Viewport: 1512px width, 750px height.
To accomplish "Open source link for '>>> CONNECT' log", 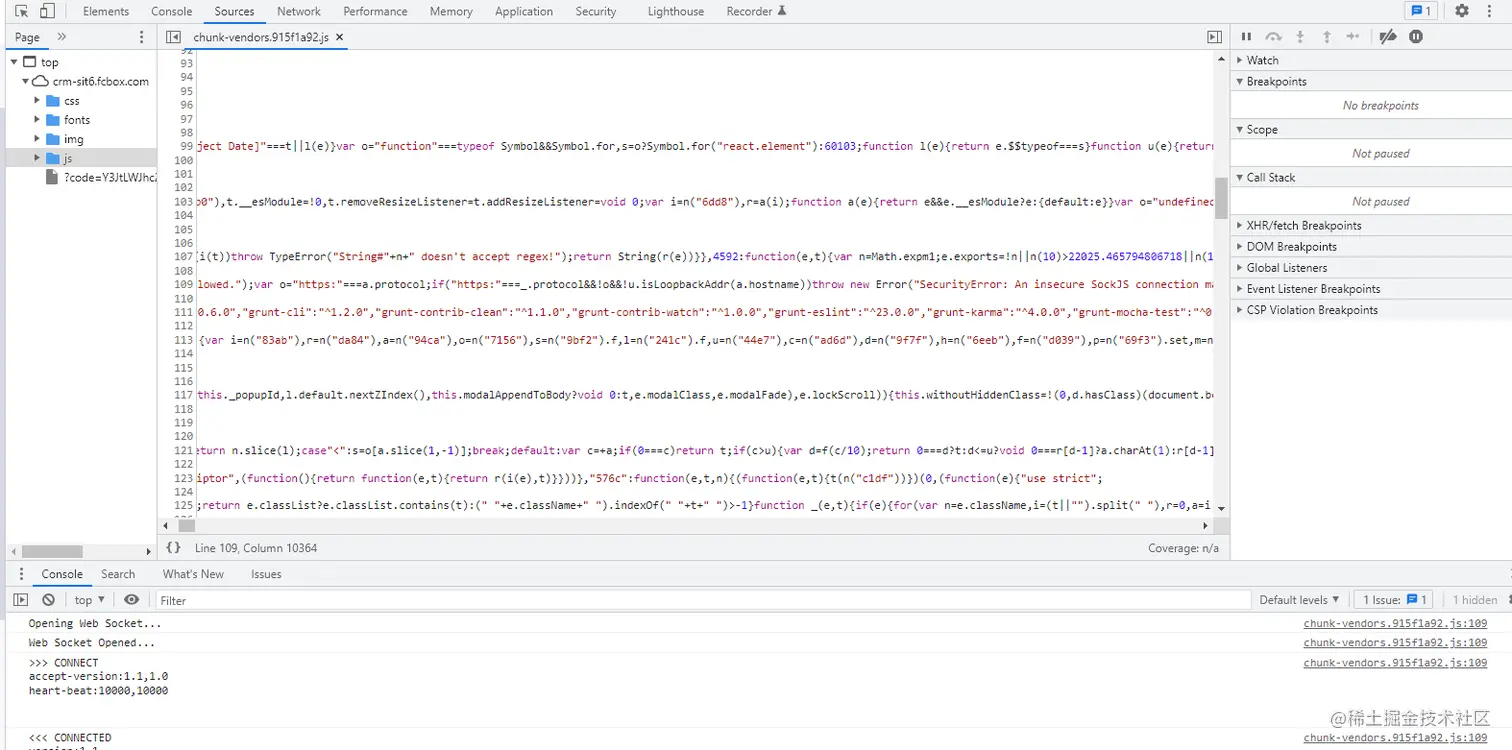I will [1395, 663].
